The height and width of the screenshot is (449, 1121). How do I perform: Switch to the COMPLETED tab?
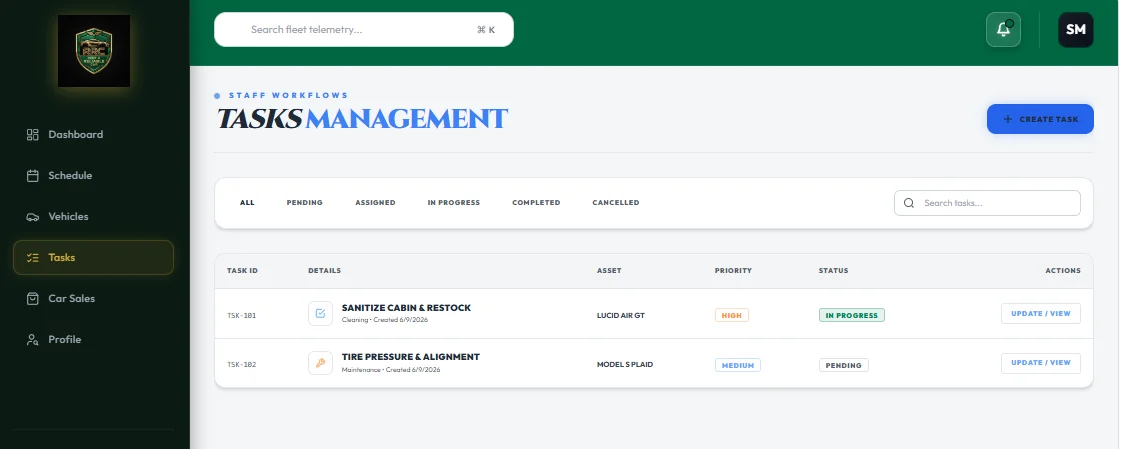point(536,203)
